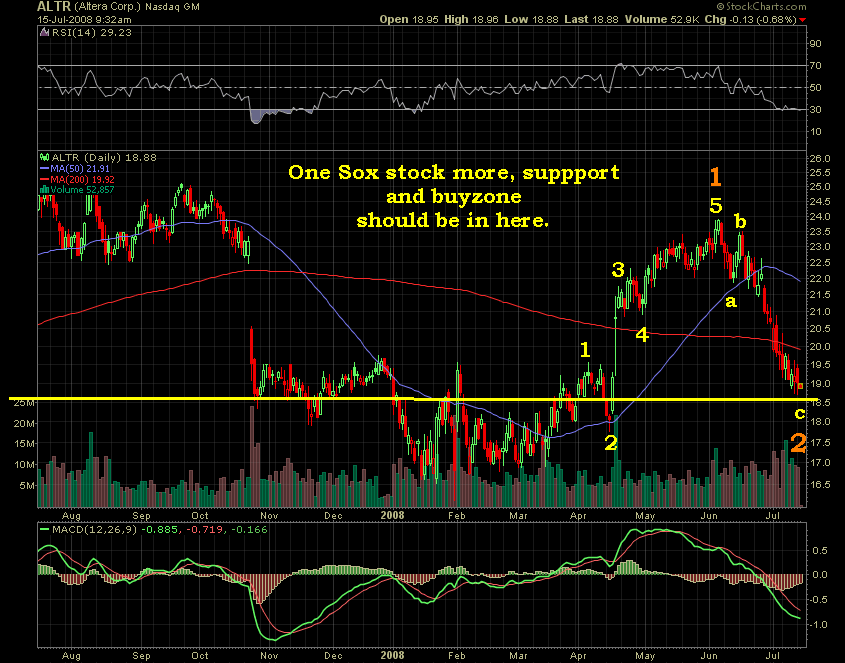Click the ALTR ticker symbol in the title

54,7
